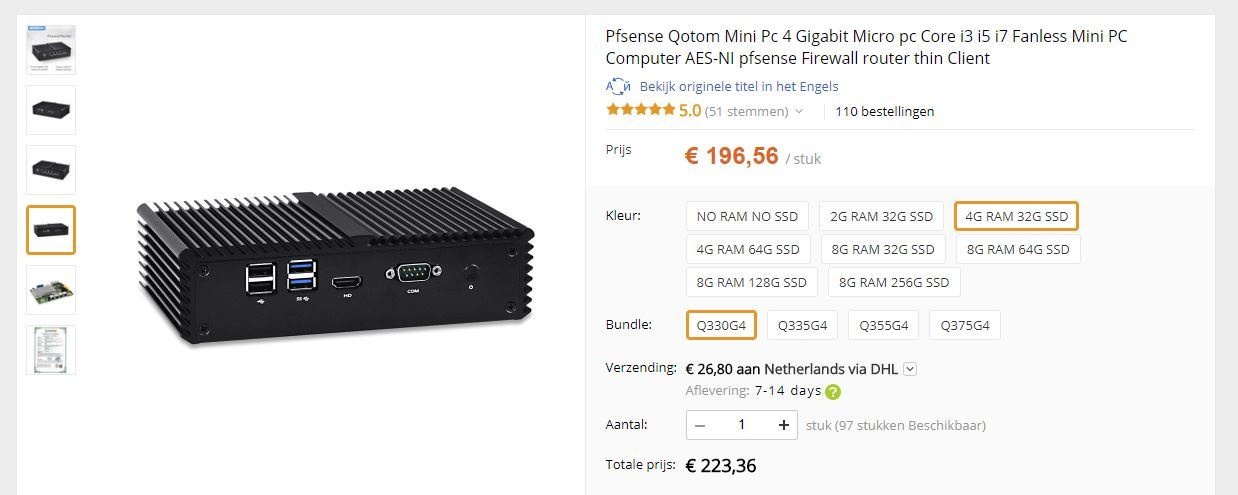Expand the star ratings breakdown arrow
Screen dimensions: 1238x495
[x=799, y=112]
